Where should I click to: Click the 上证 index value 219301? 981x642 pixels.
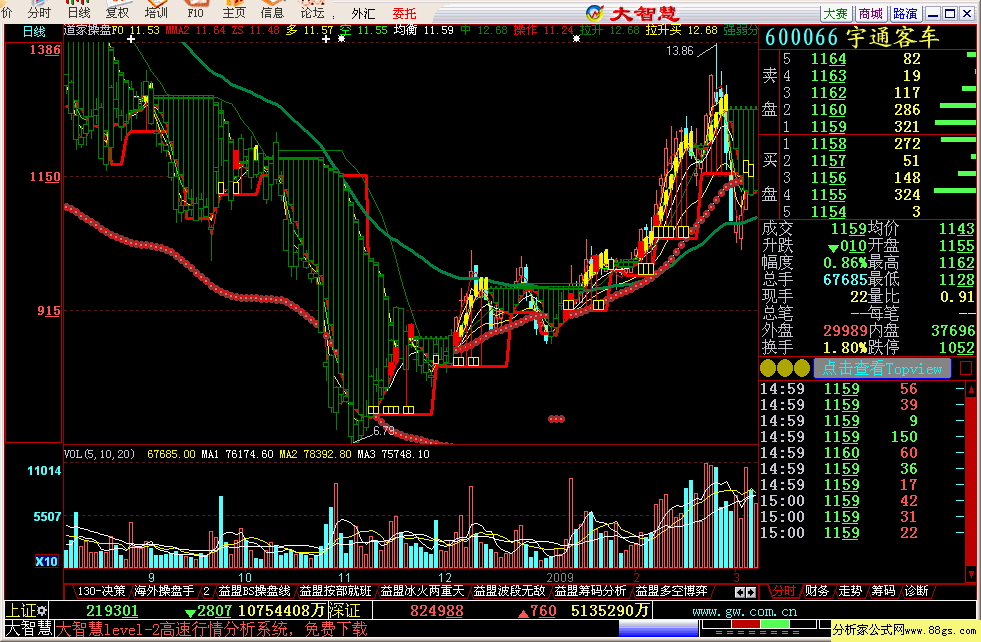(x=112, y=610)
